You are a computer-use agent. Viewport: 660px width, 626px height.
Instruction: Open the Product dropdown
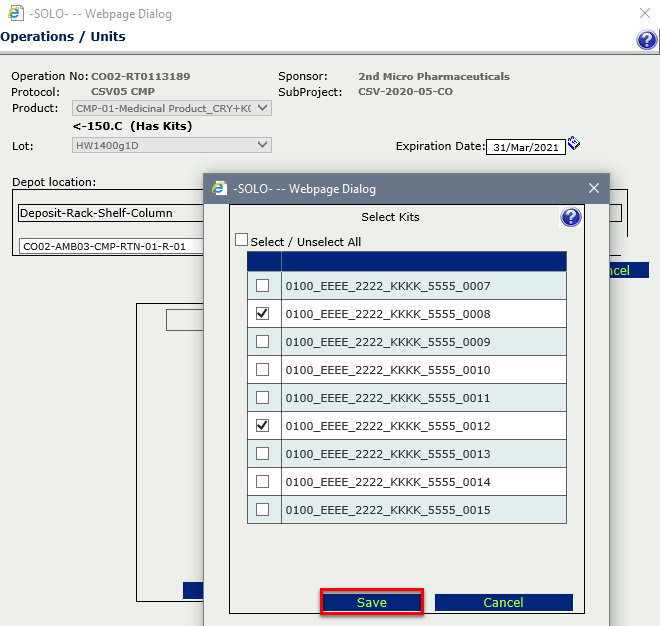172,108
